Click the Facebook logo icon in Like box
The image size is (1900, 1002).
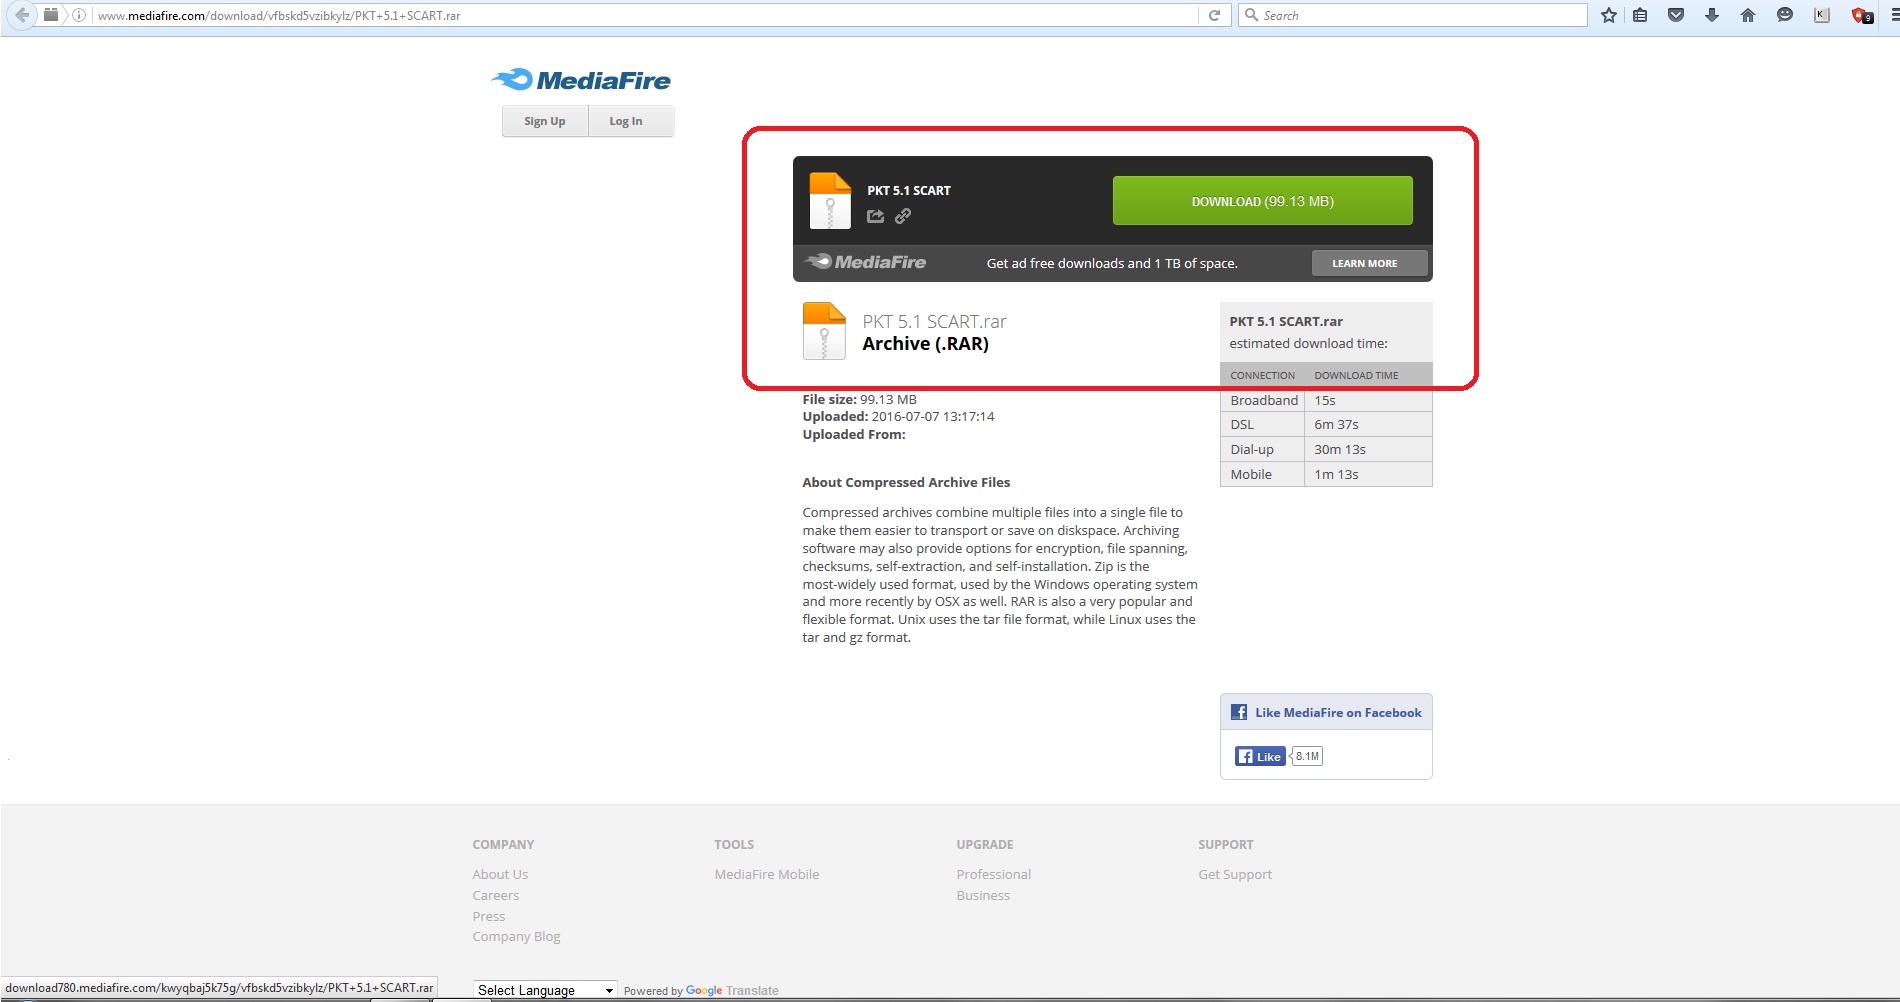tap(1239, 712)
